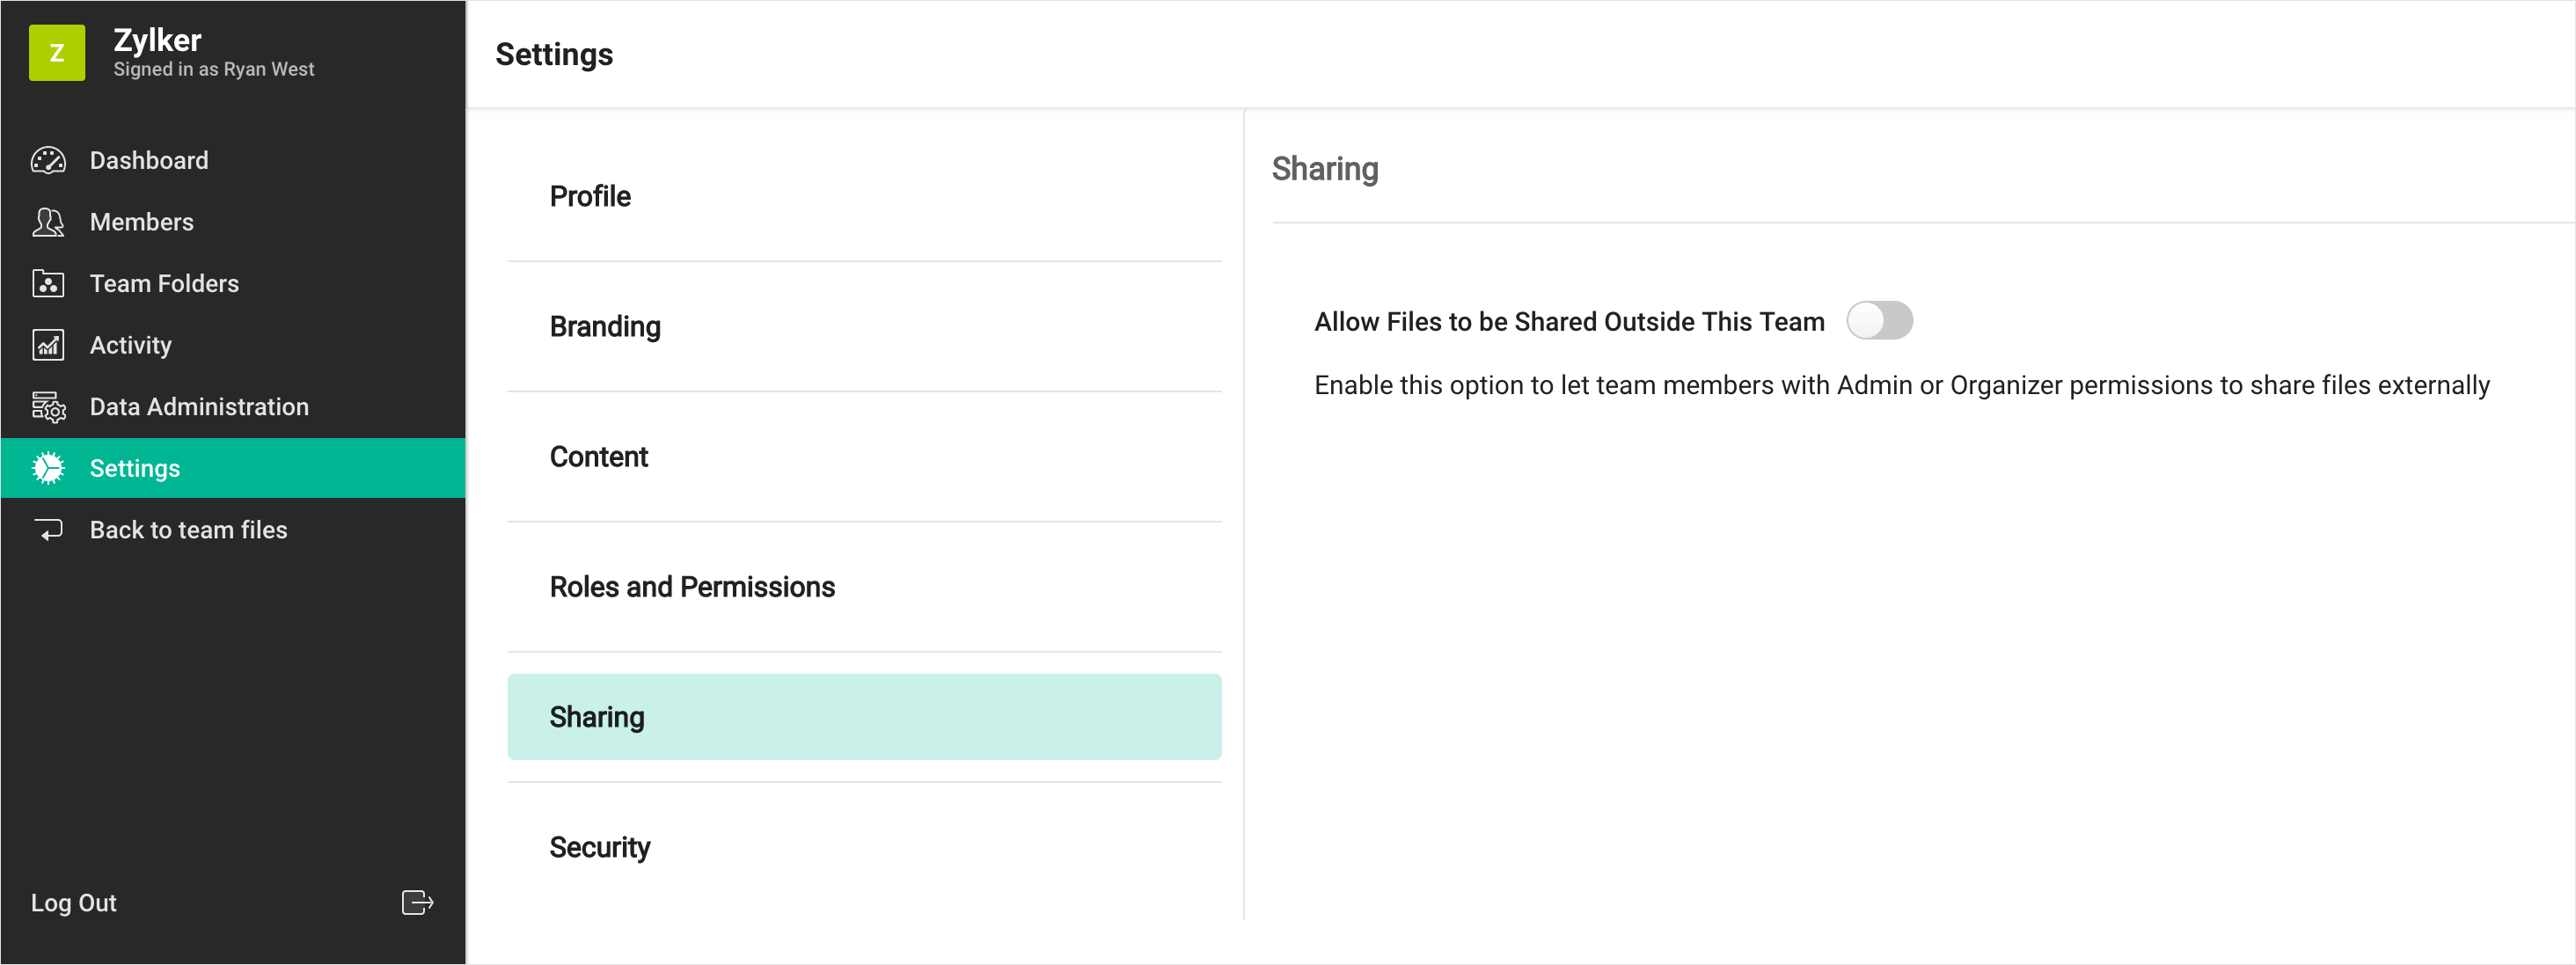Click the Team Folders icon
This screenshot has width=2576, height=965.
tap(48, 284)
